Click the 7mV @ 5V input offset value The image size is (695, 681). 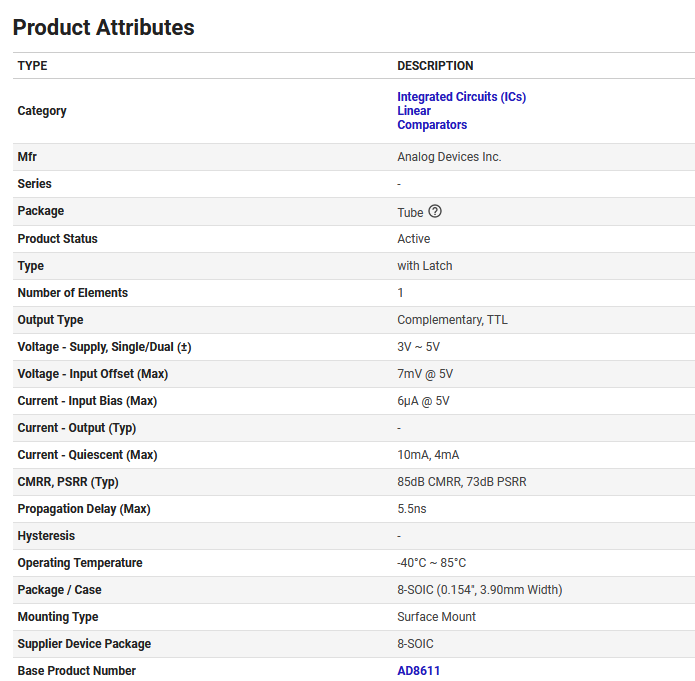point(425,374)
